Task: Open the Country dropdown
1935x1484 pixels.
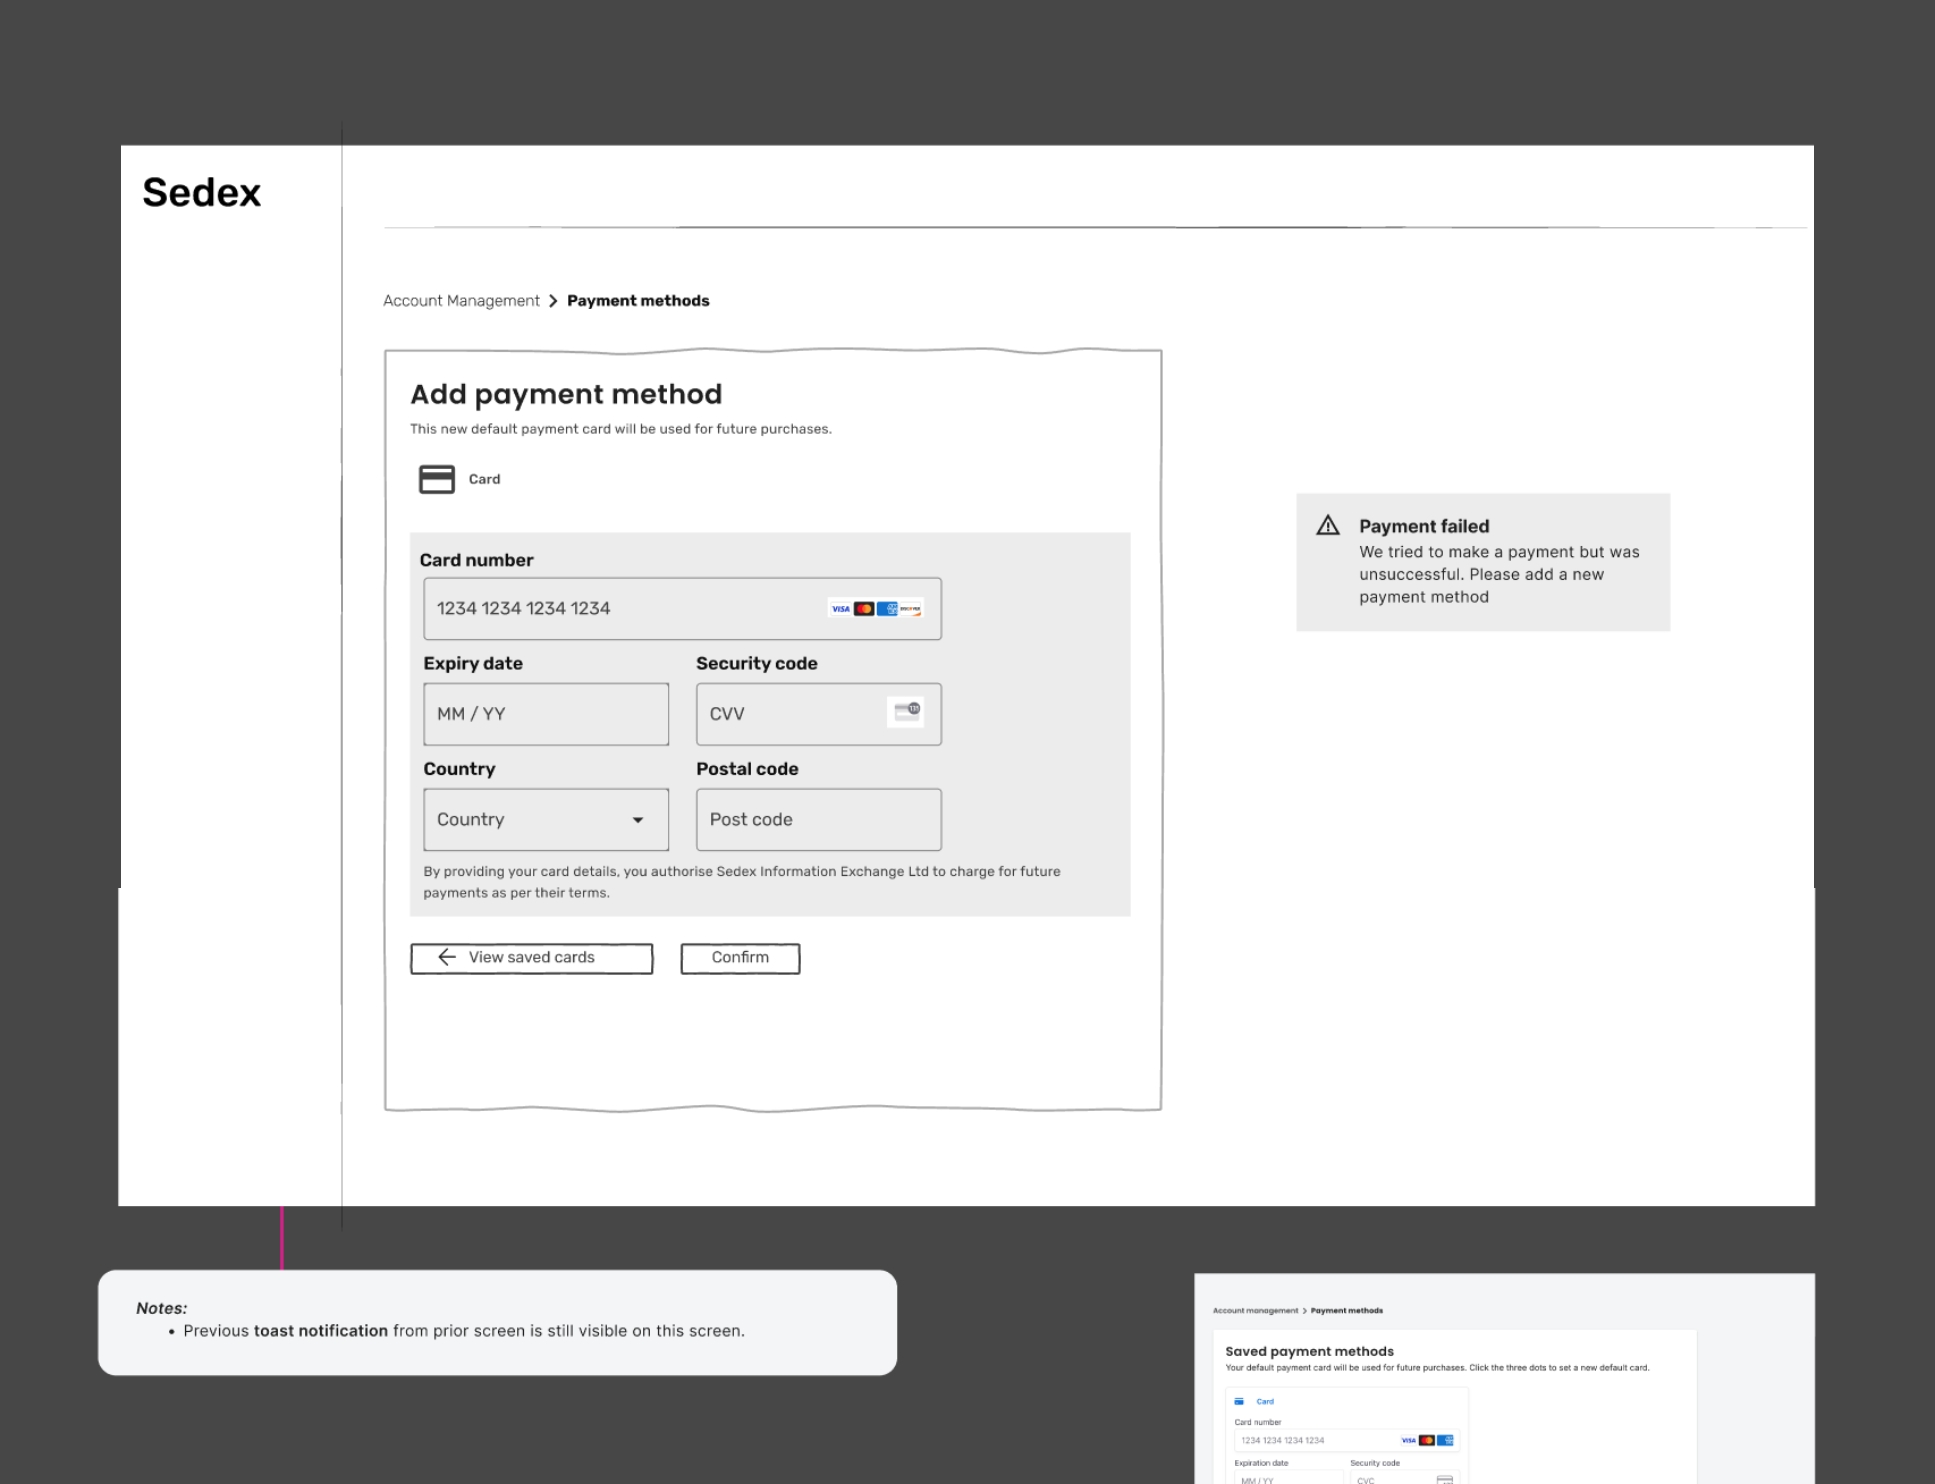Action: 545,819
